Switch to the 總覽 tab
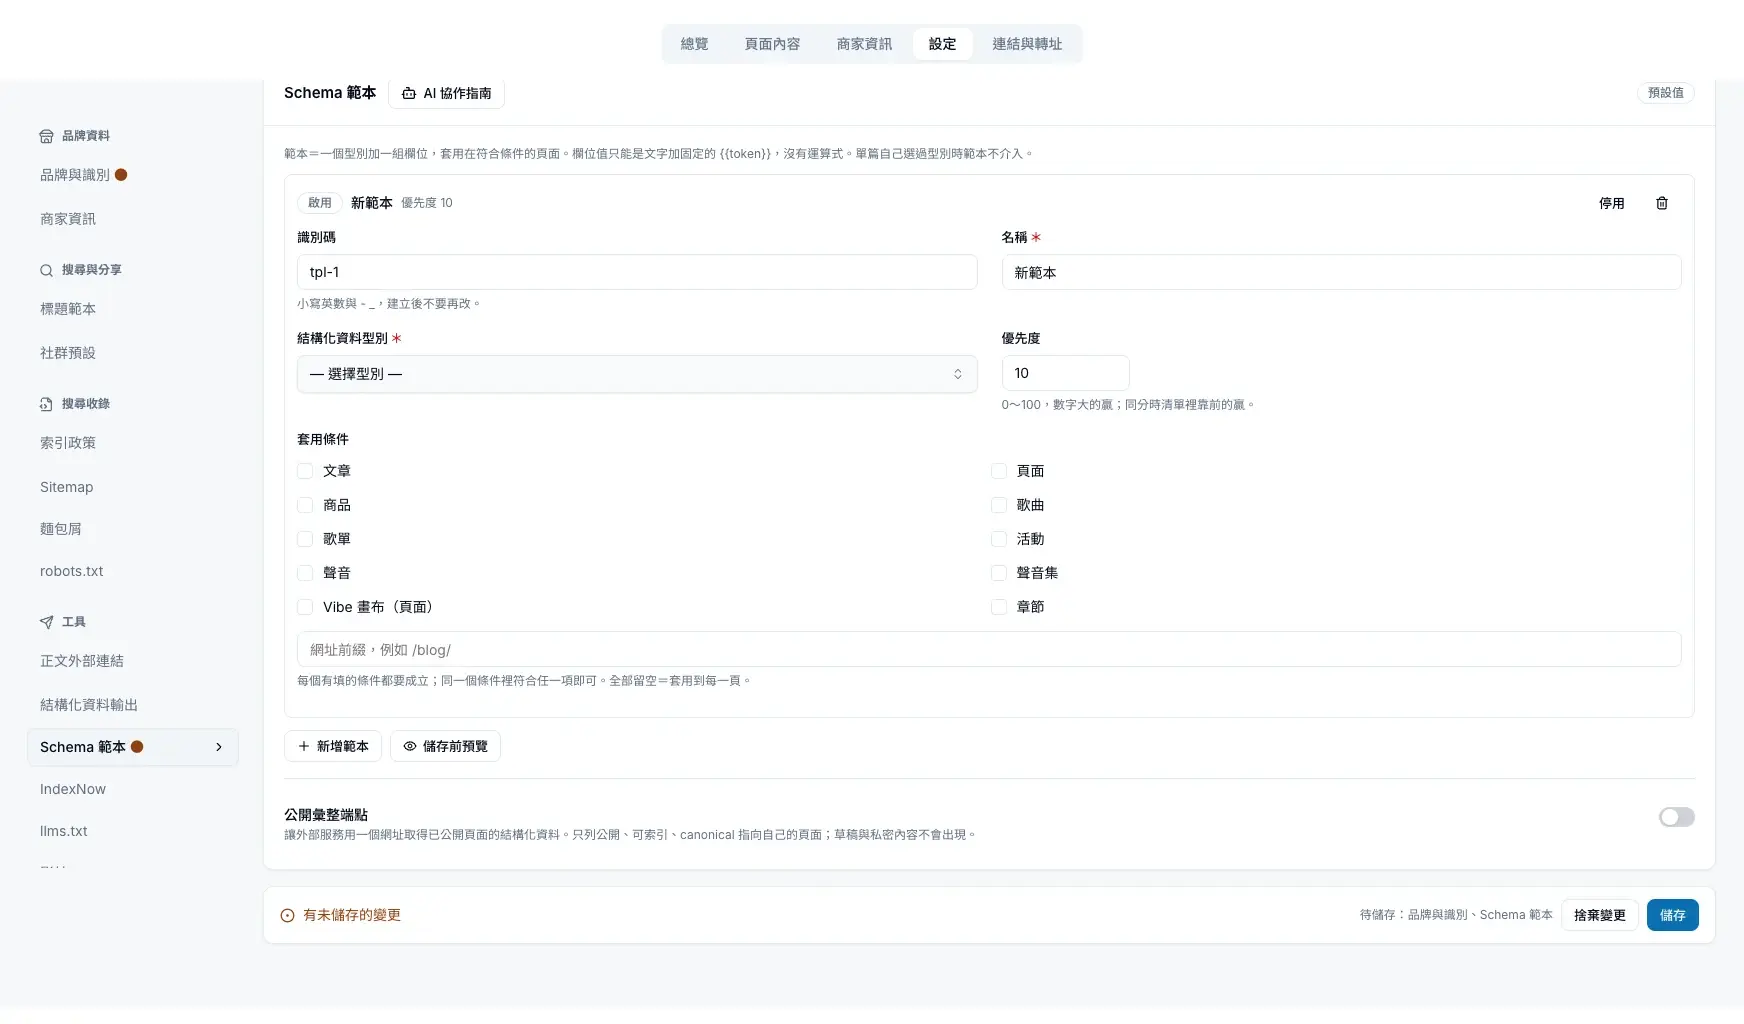 click(694, 44)
